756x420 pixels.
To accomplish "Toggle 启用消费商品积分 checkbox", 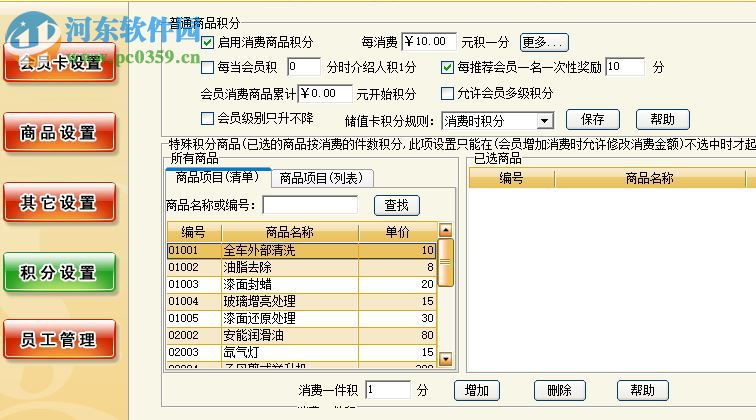I will click(x=207, y=42).
